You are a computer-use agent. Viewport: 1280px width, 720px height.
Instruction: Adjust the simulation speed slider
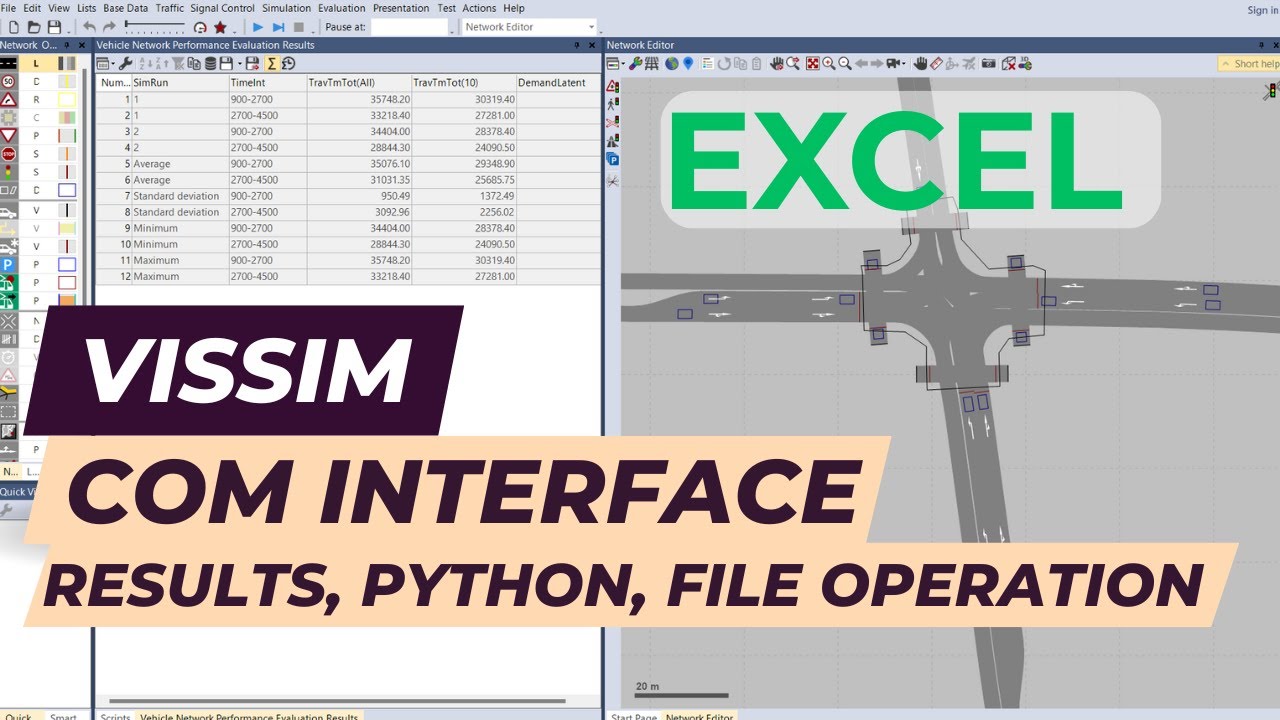tap(155, 25)
